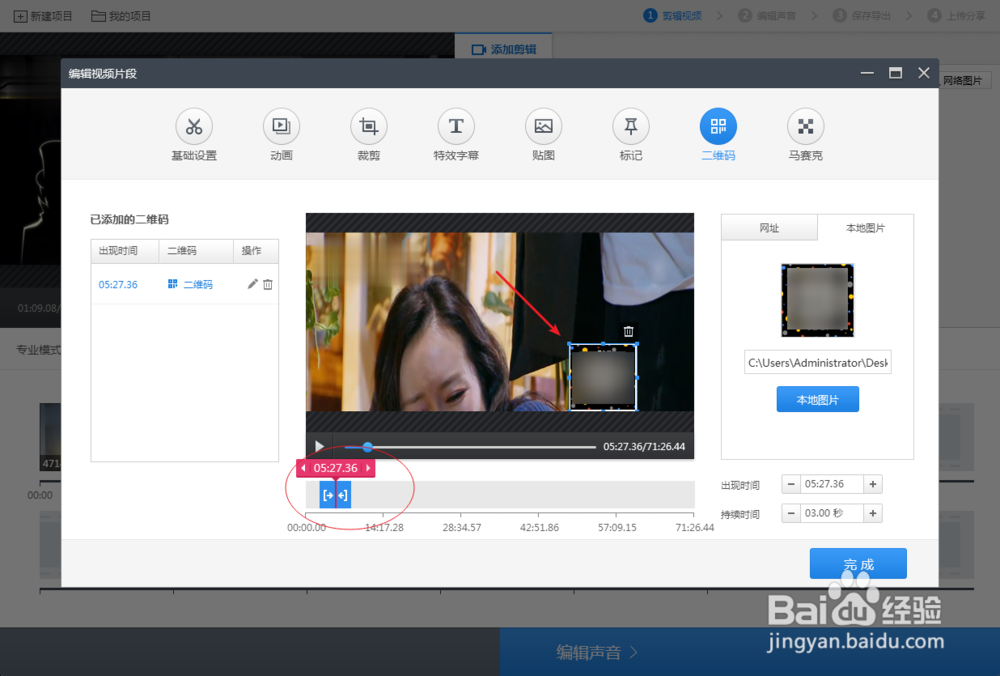The height and width of the screenshot is (676, 1000).
Task: Decrease 持续时间 with minus button
Action: click(x=791, y=513)
